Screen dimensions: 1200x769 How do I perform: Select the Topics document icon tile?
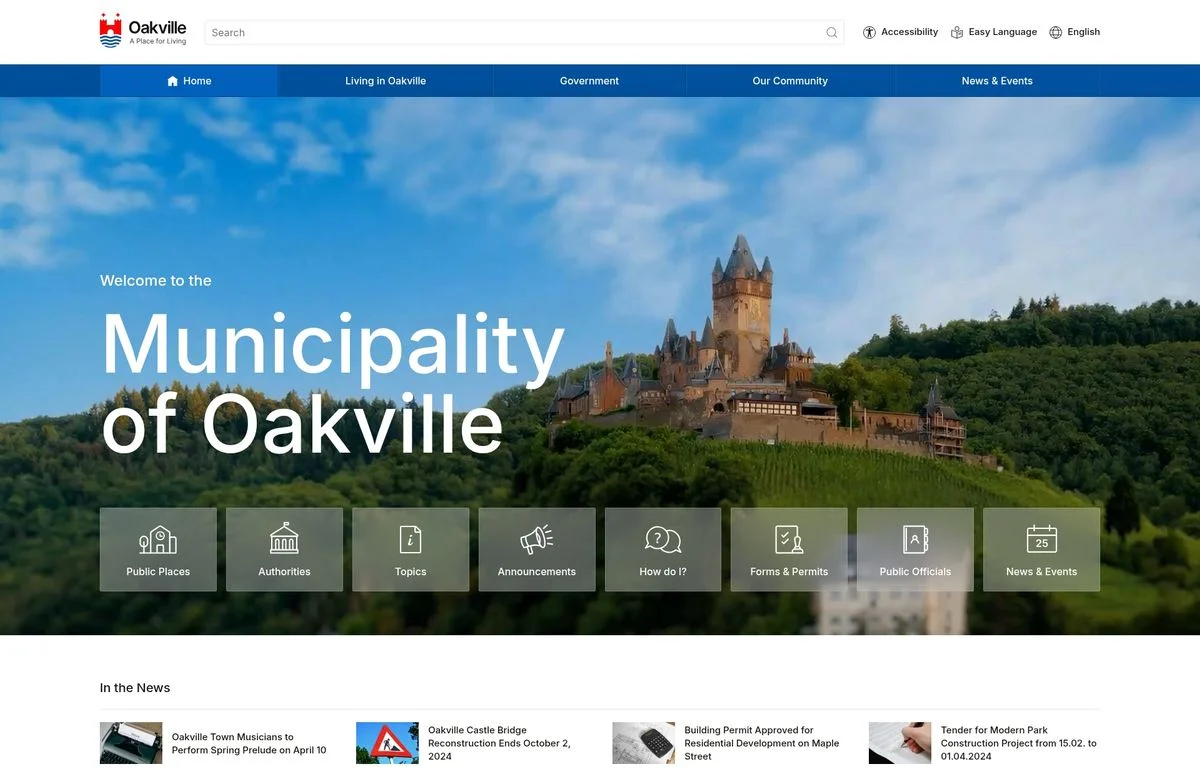pyautogui.click(x=410, y=549)
